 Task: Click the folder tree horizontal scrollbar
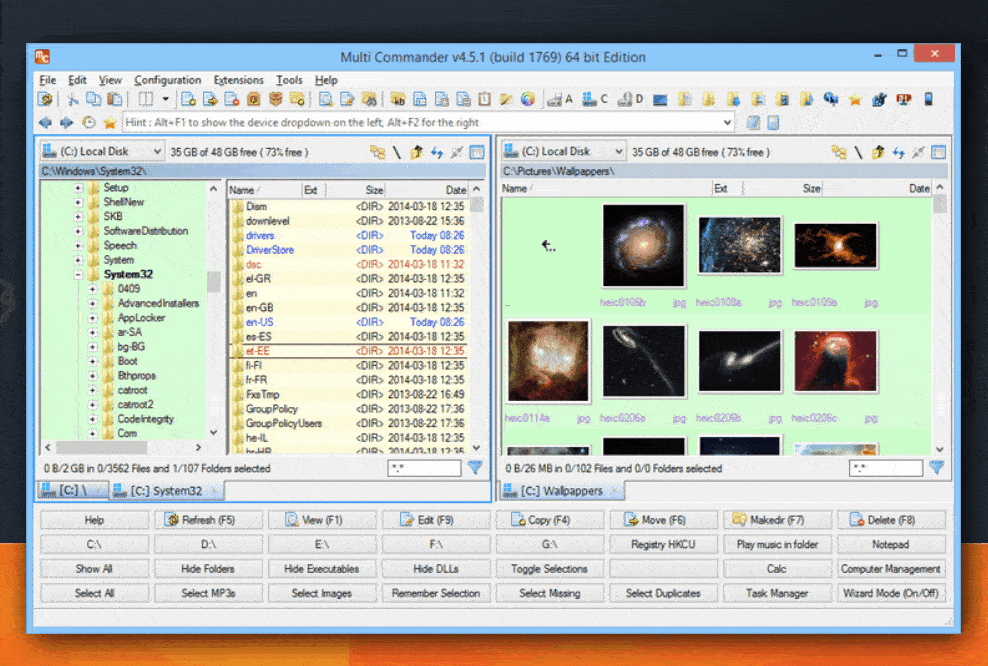click(124, 447)
